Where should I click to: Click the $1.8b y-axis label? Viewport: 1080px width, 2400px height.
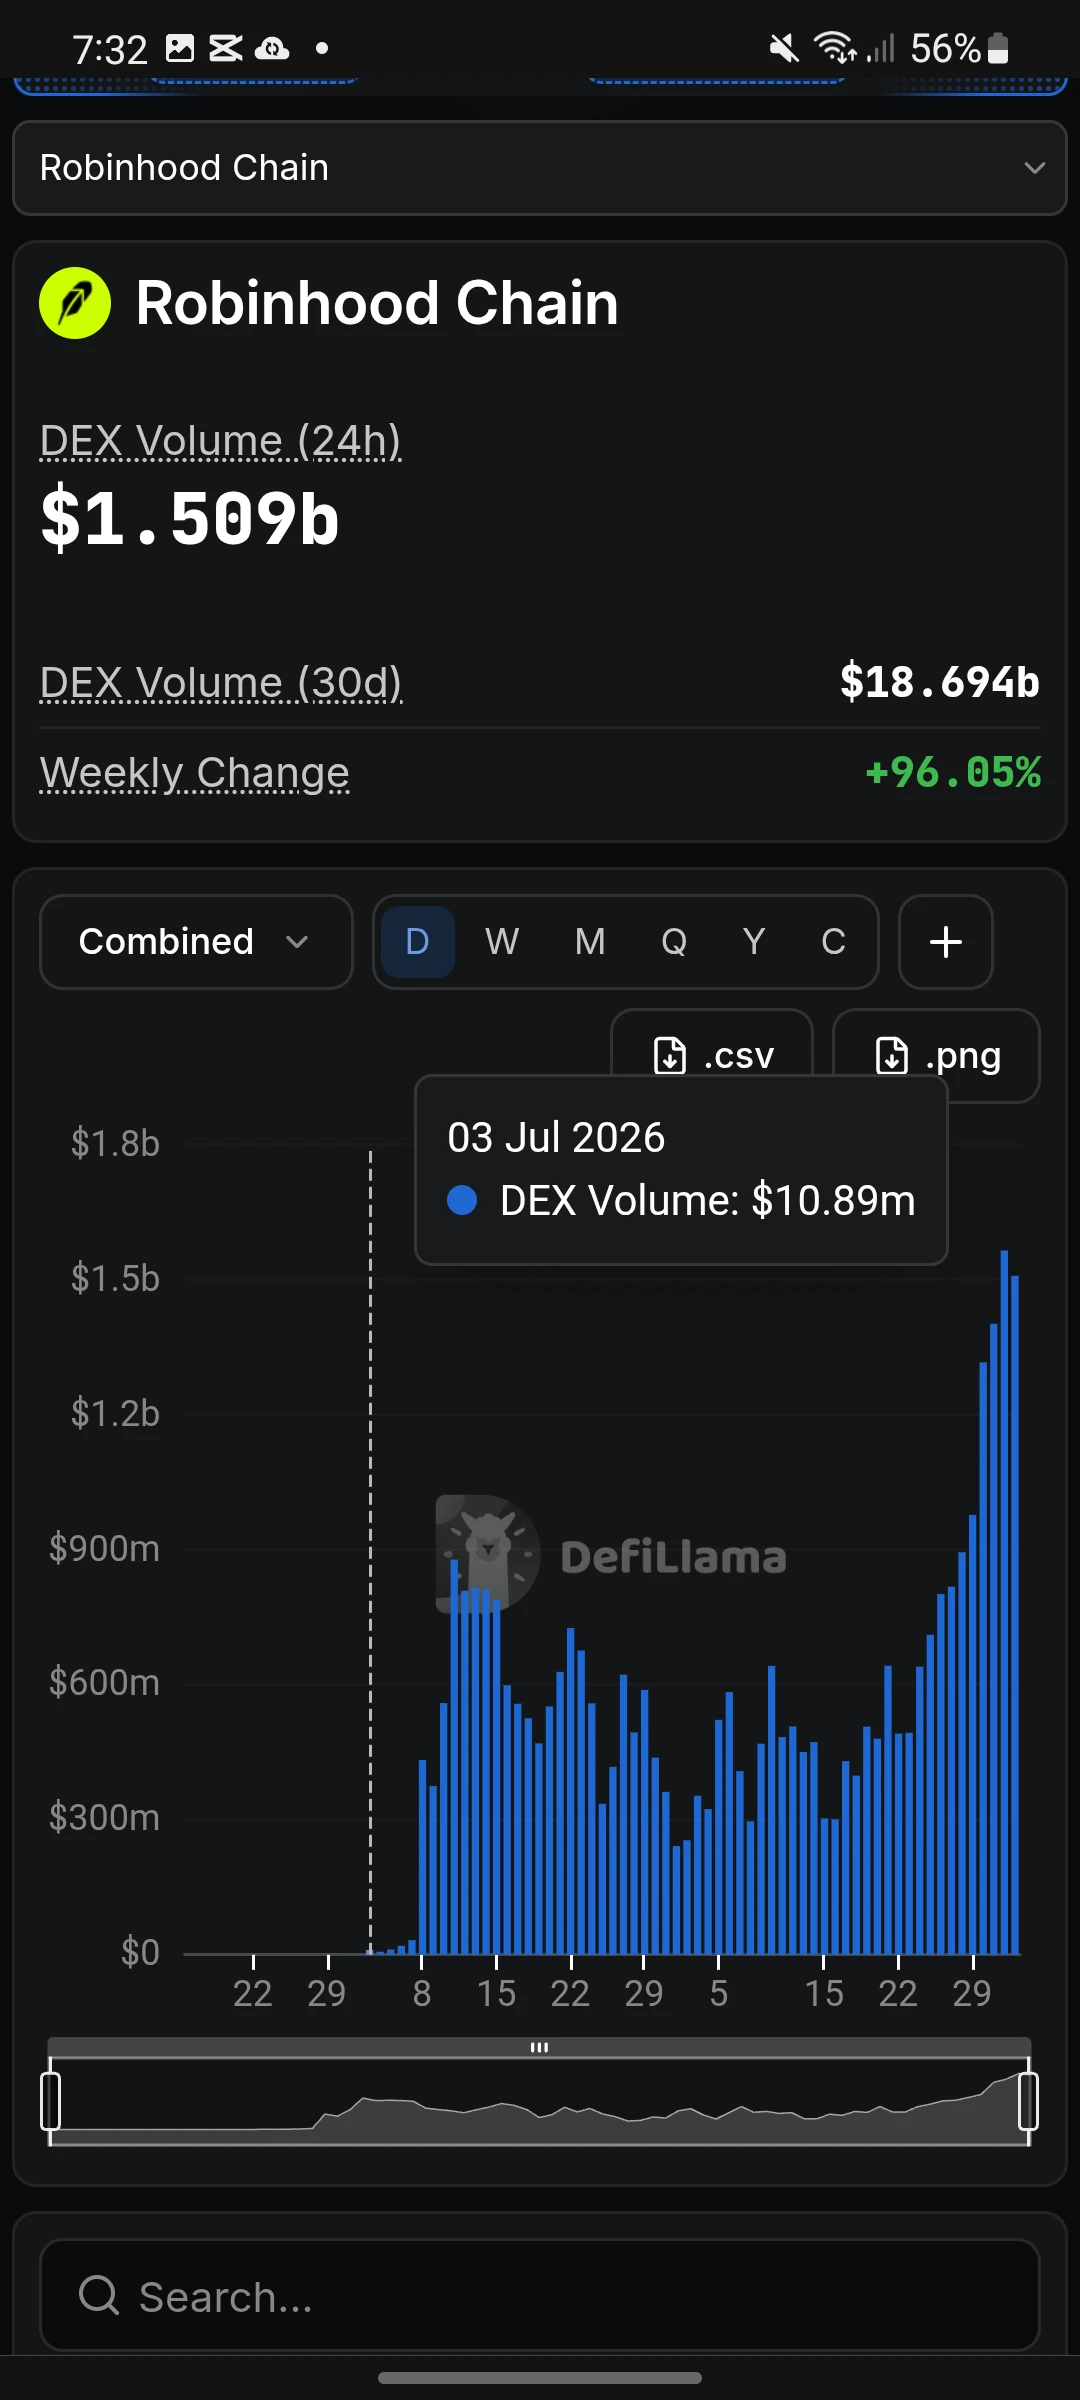tap(115, 1143)
